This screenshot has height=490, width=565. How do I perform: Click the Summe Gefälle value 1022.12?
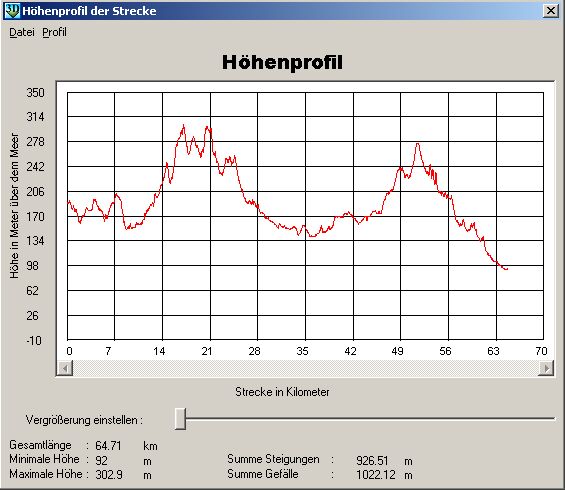376,475
